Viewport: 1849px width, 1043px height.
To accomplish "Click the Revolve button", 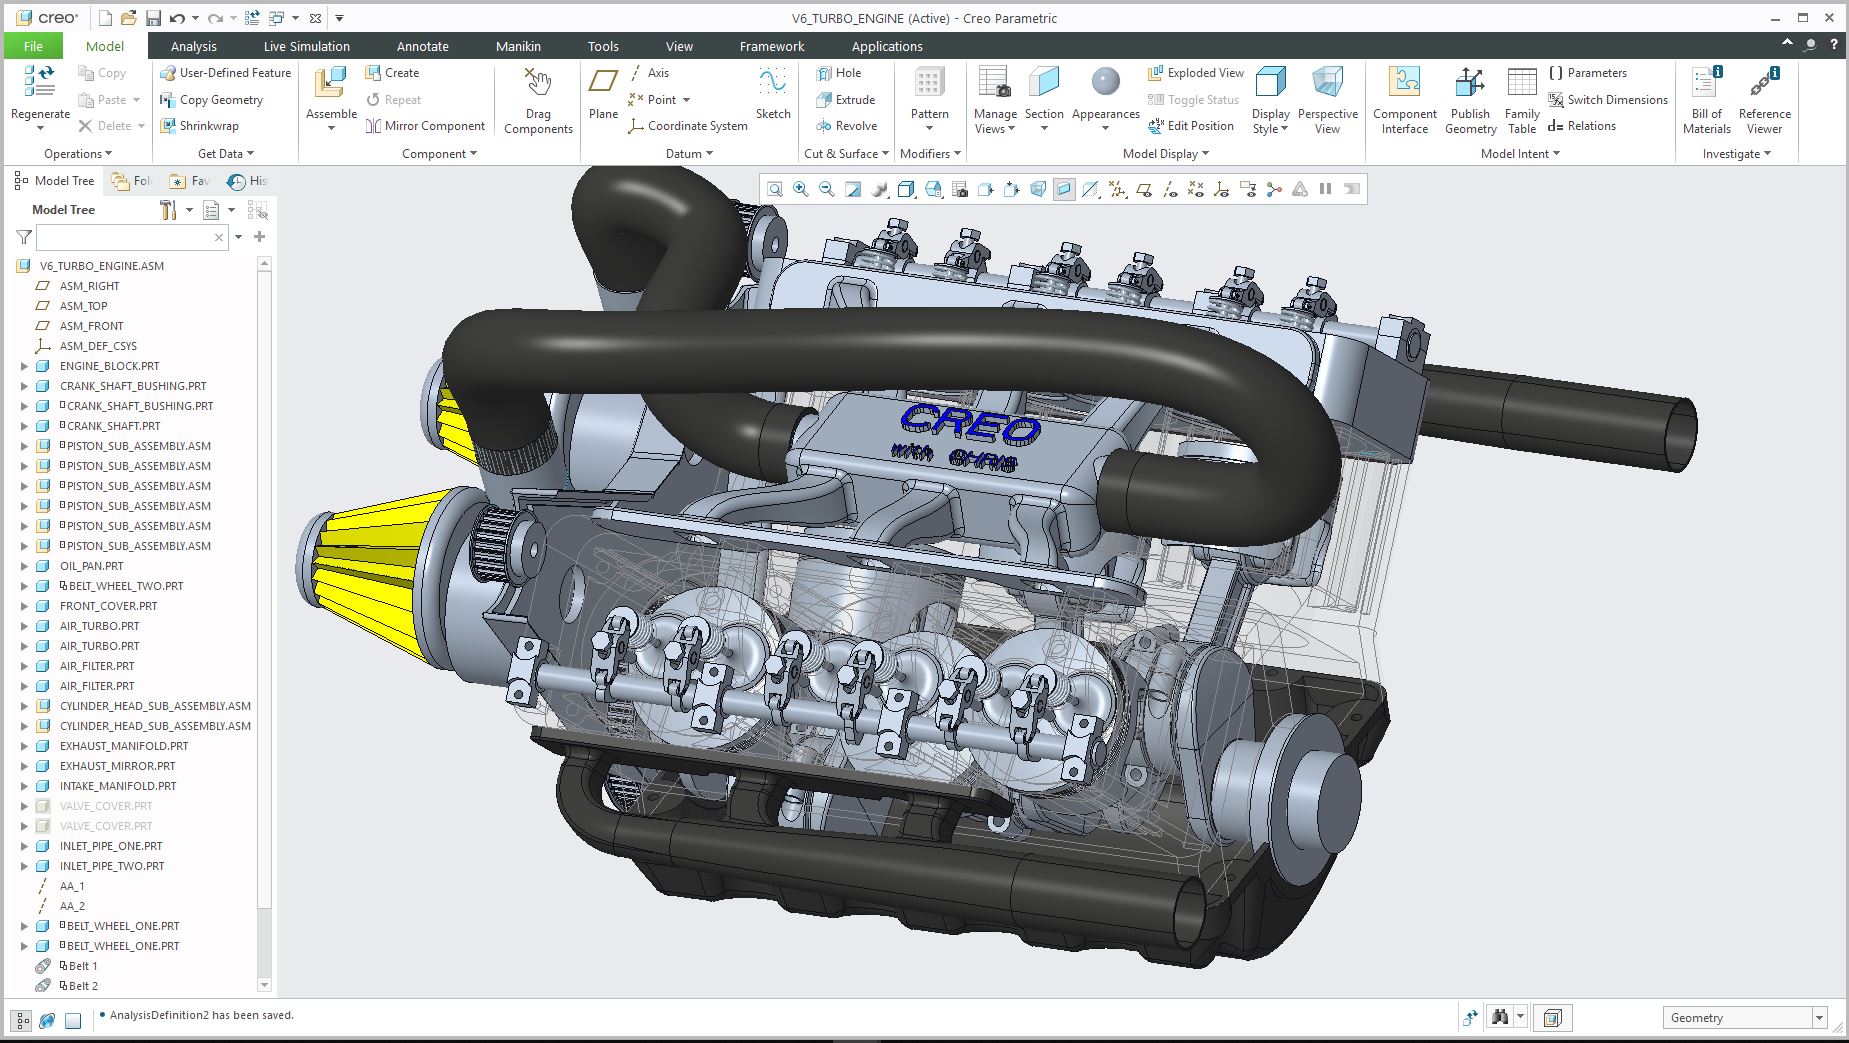I will click(846, 126).
